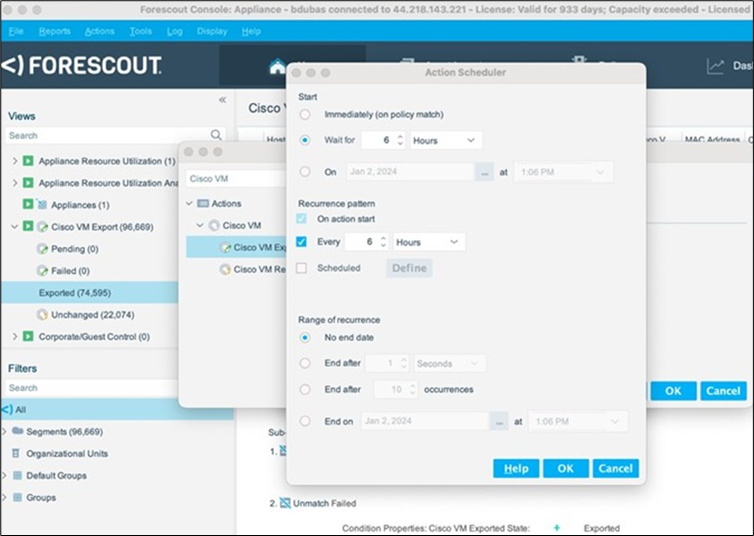Select the Start On date radio button
Viewport: 754px width, 536px height.
[305, 172]
